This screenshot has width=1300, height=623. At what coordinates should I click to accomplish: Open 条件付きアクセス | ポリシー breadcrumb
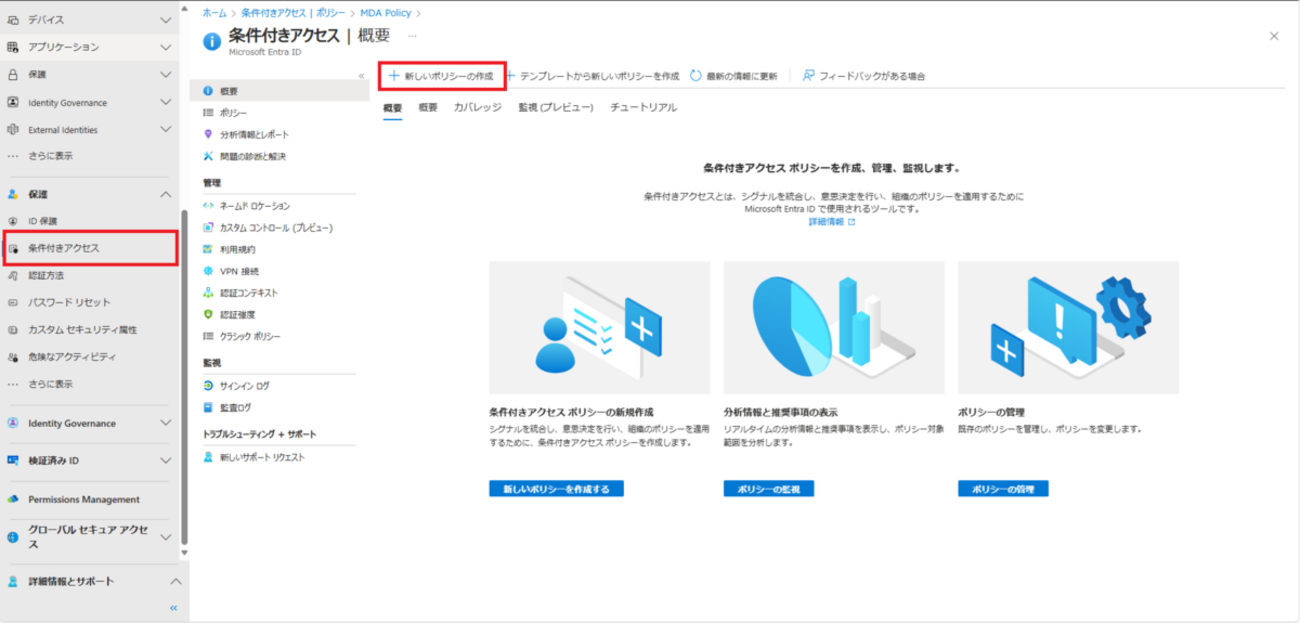coord(292,12)
